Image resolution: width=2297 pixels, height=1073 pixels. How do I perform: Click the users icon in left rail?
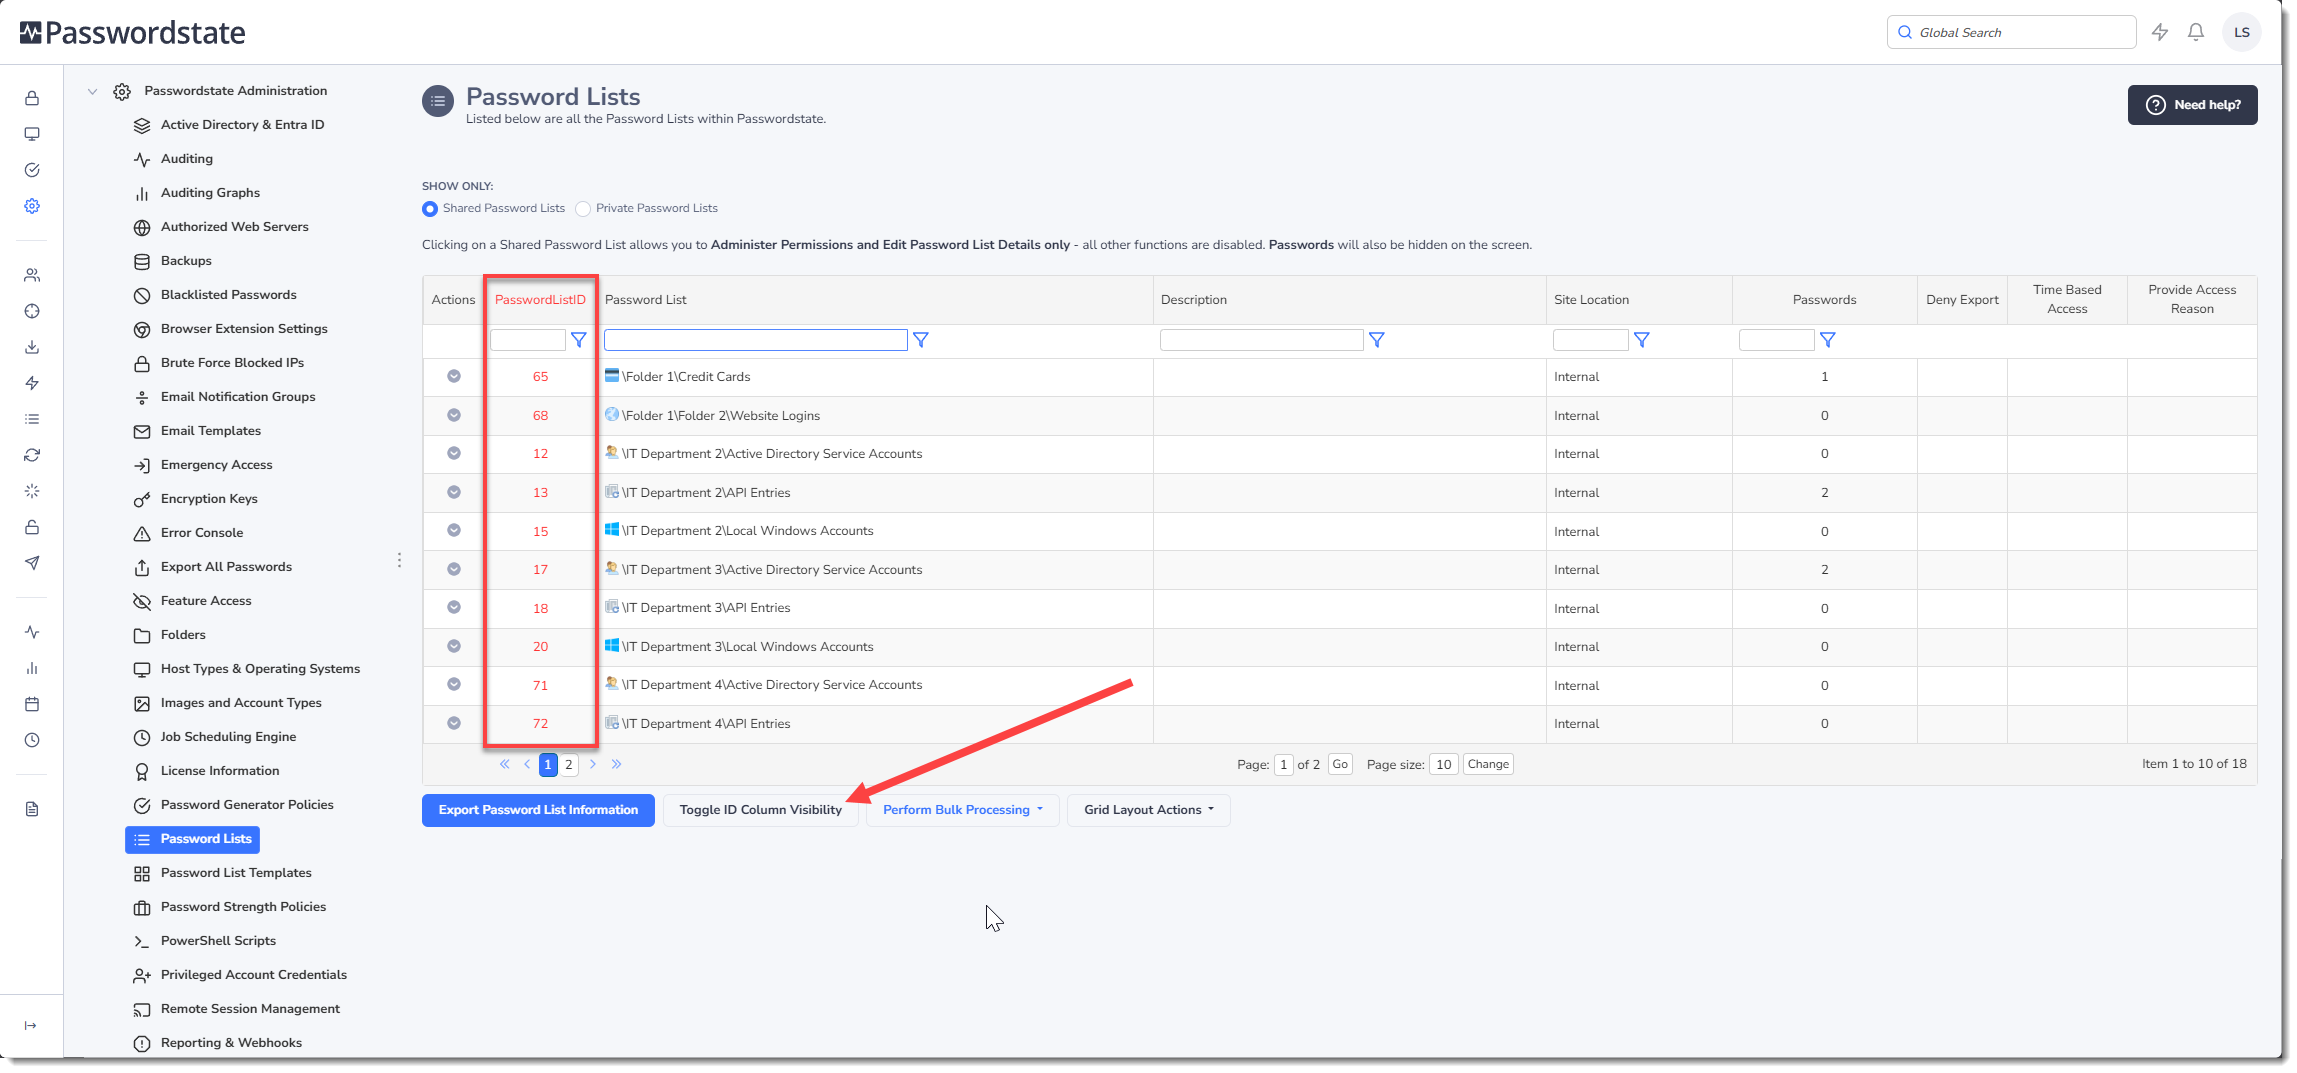point(32,275)
